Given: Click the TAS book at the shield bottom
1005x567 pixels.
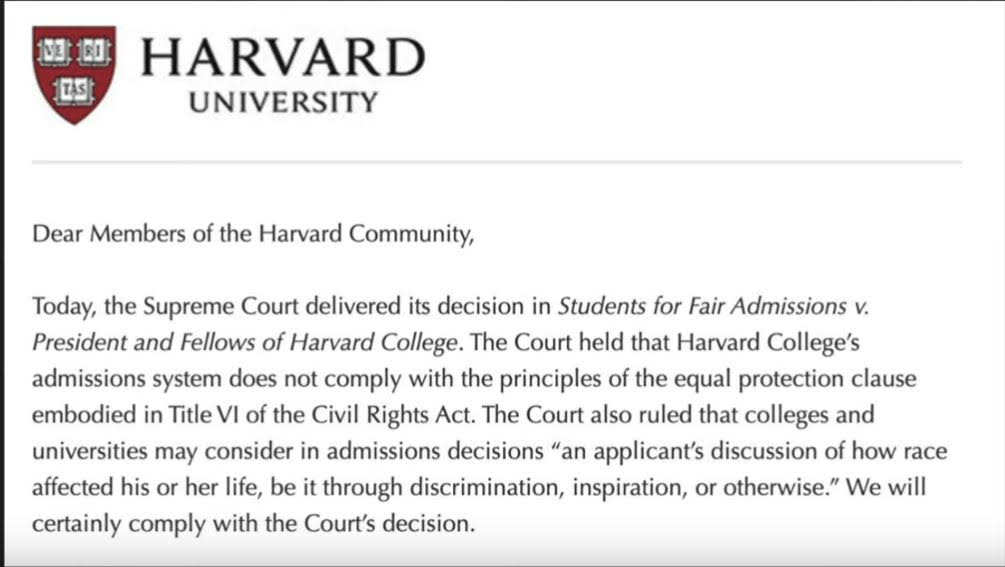Looking at the screenshot, I should pyautogui.click(x=74, y=90).
